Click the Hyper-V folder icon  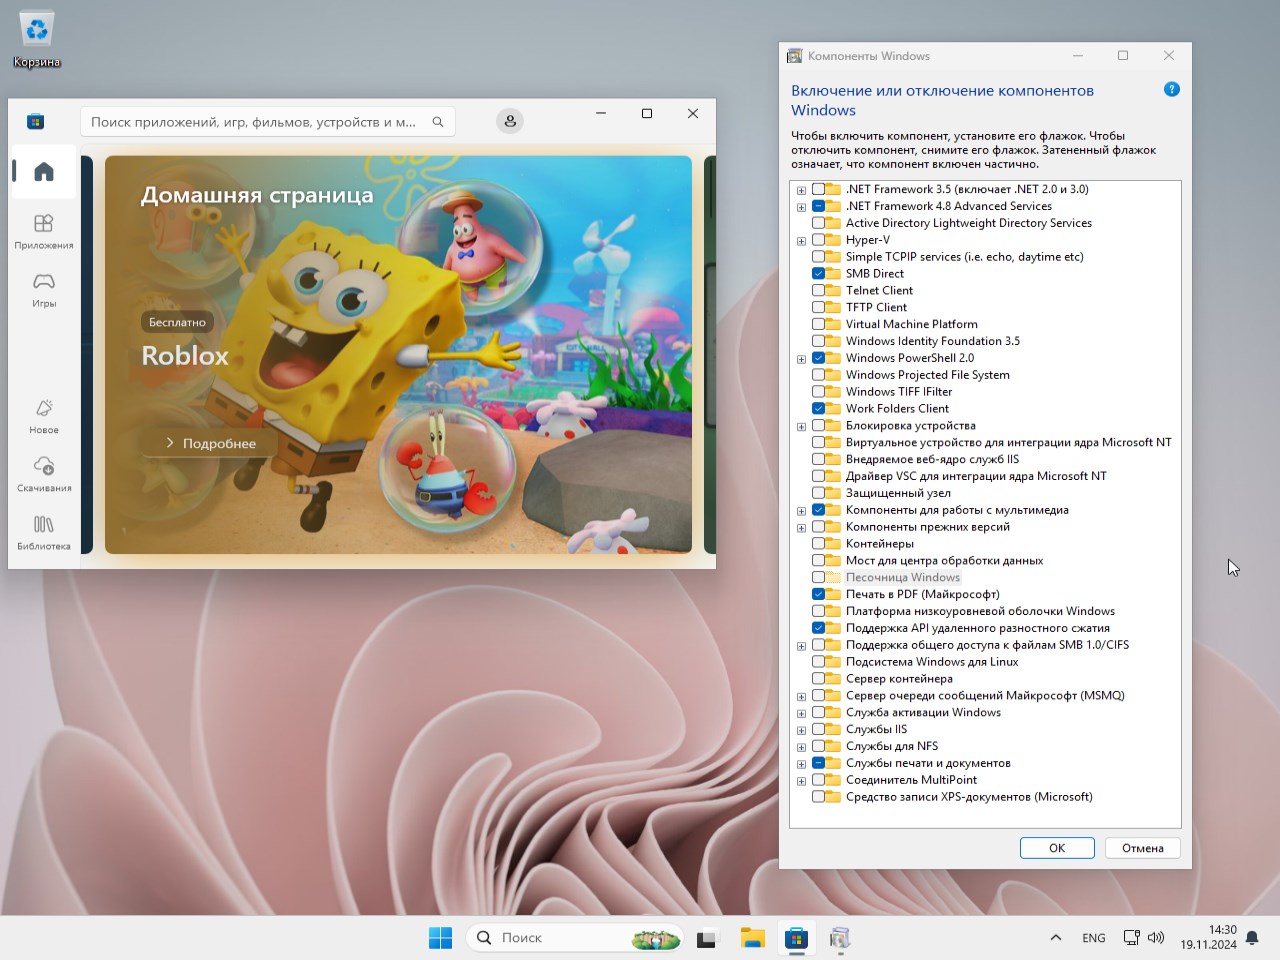tap(834, 240)
